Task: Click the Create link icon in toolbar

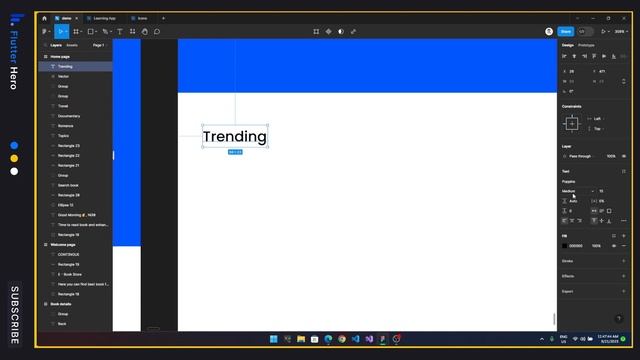Action: (x=353, y=31)
